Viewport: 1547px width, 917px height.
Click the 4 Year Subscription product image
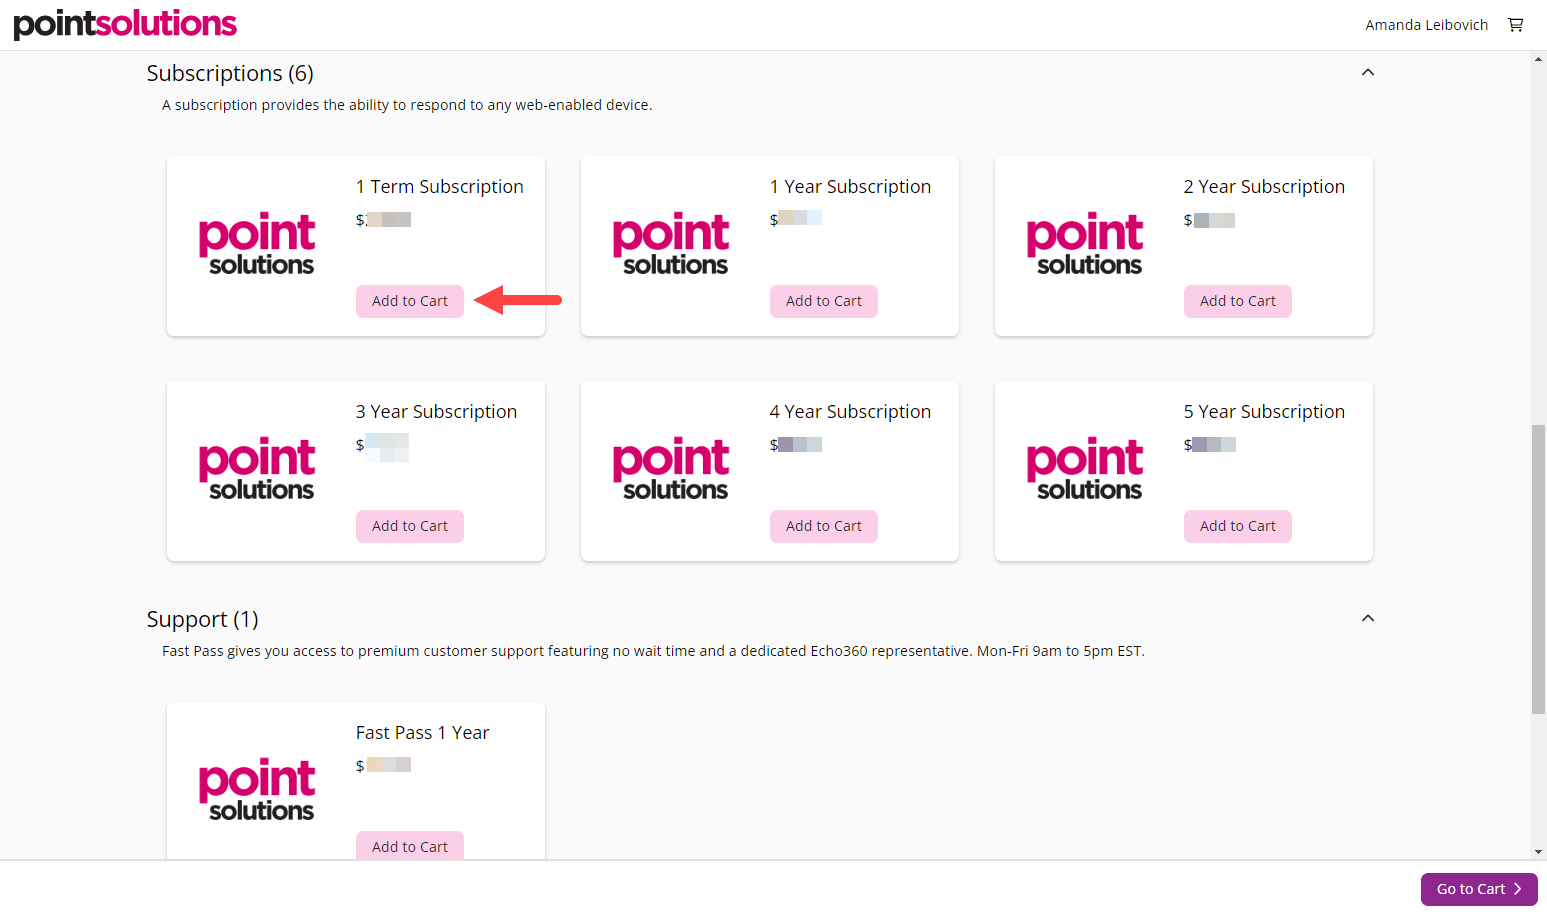(x=671, y=470)
